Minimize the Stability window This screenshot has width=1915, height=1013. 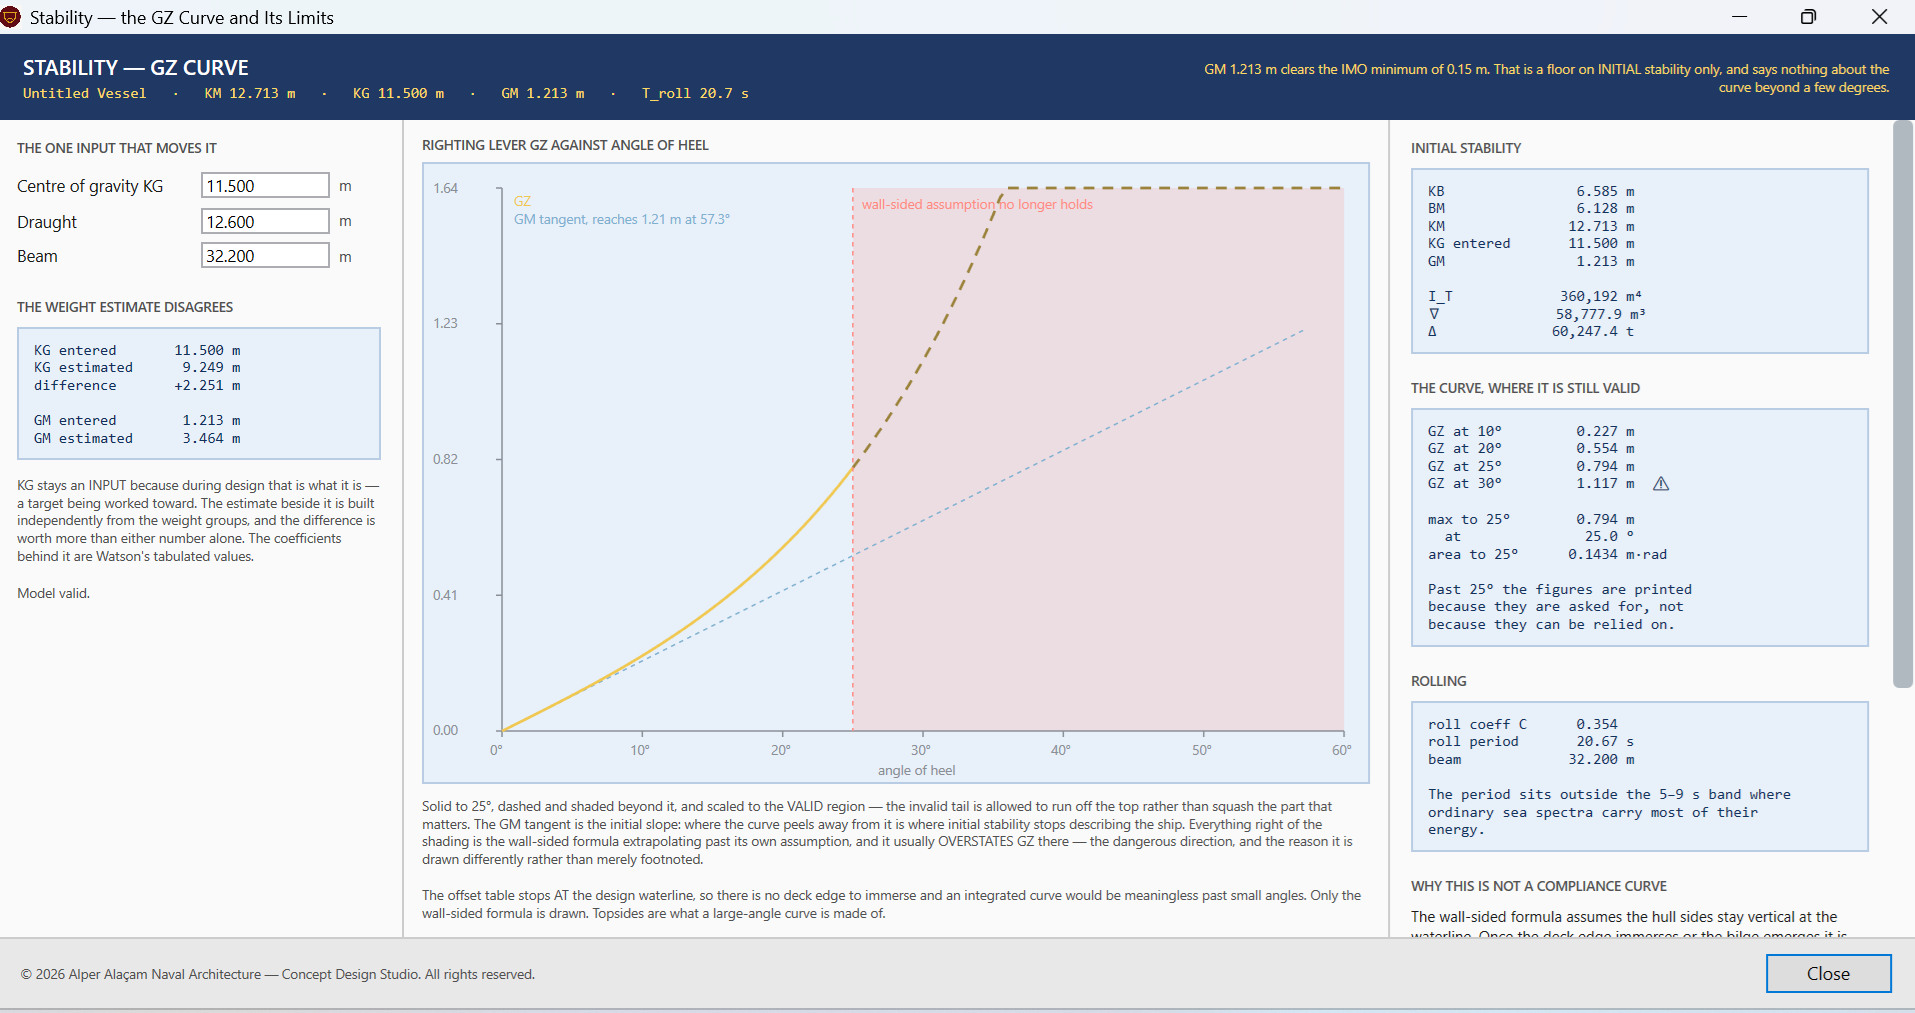coord(1739,17)
